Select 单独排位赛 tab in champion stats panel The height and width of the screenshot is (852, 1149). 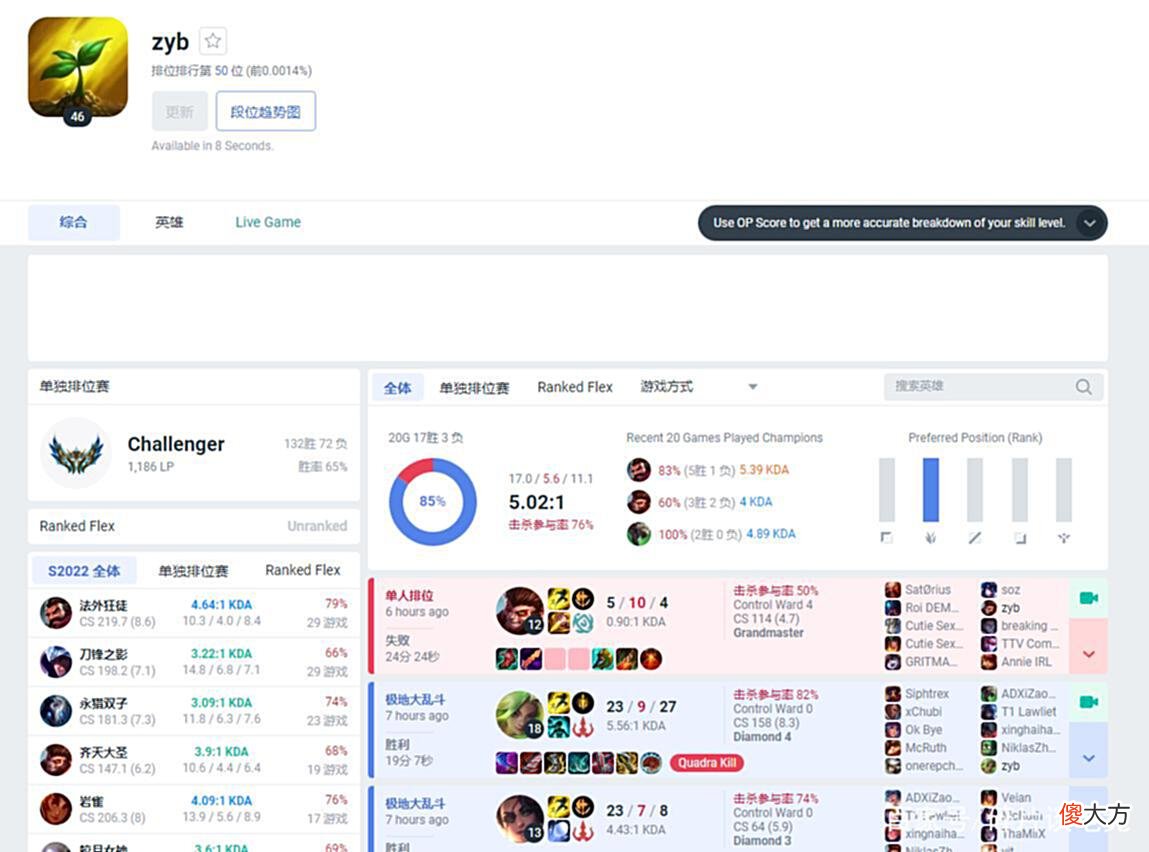193,571
